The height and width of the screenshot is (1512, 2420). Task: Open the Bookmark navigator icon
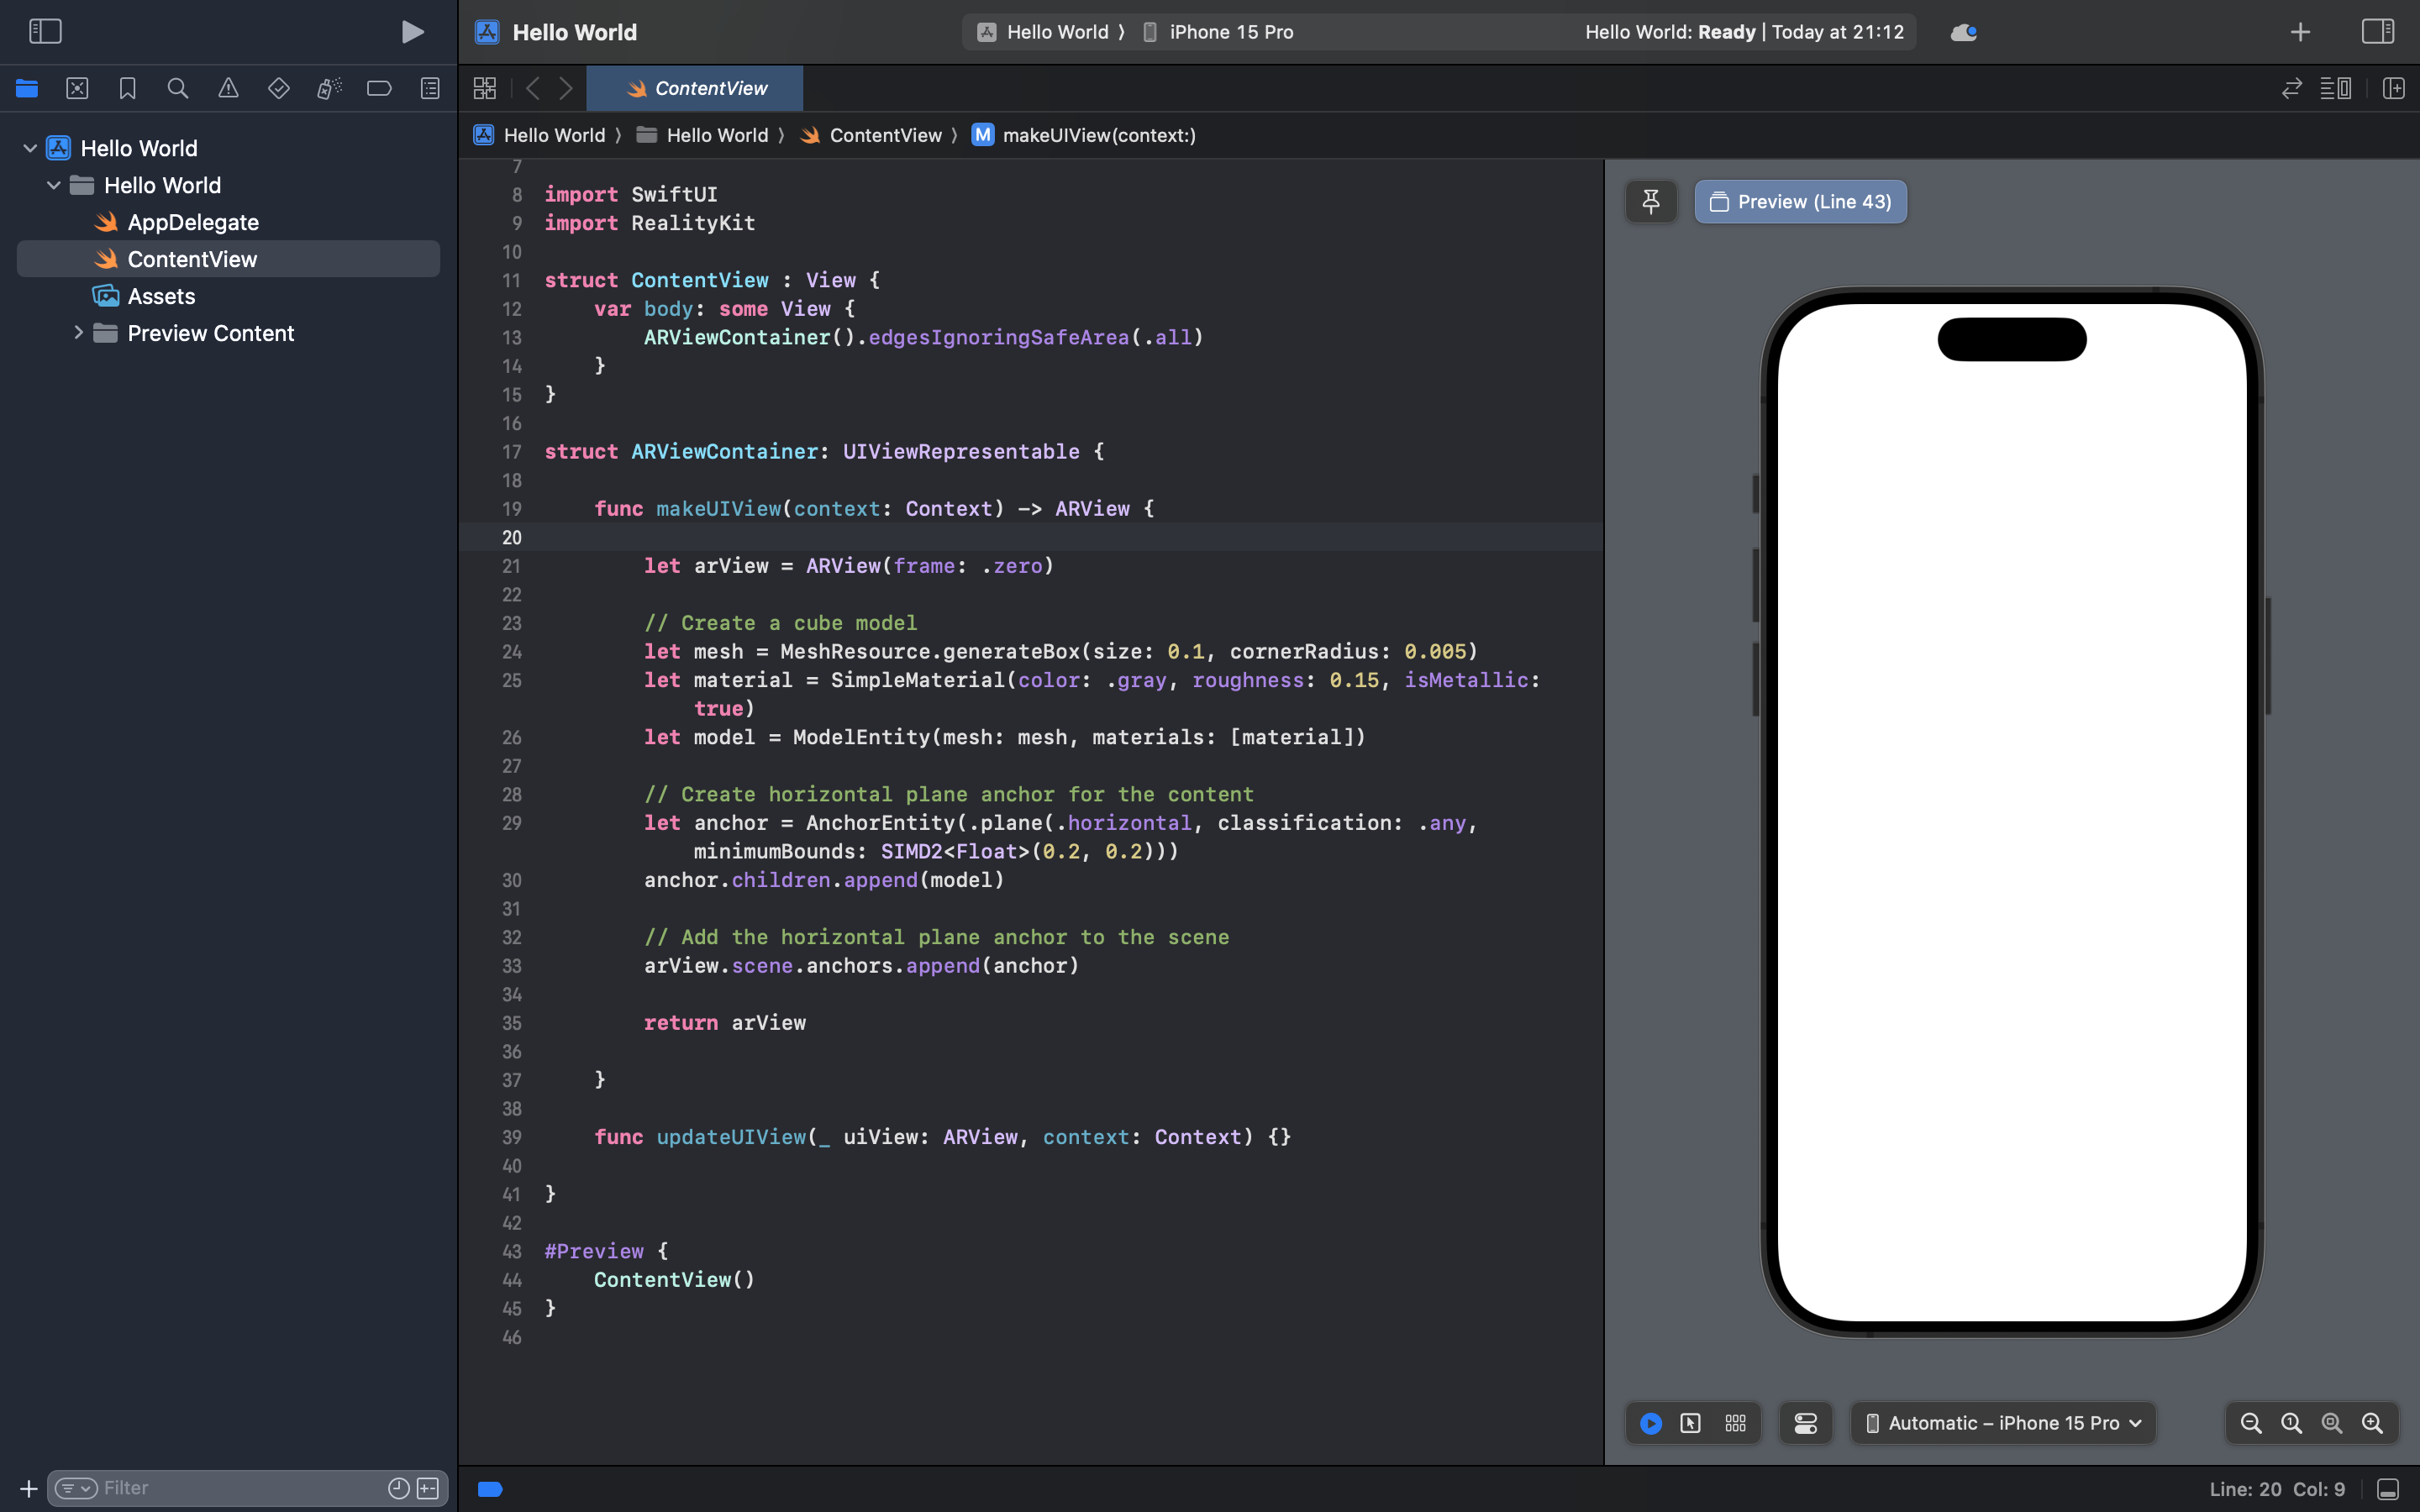click(127, 88)
